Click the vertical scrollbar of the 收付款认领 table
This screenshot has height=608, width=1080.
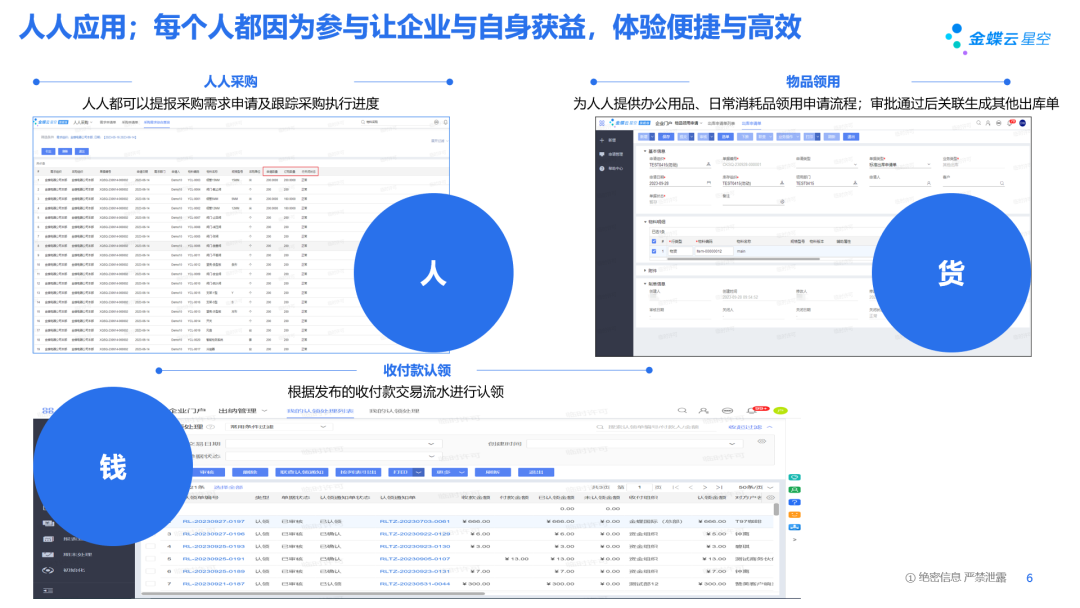point(776,510)
